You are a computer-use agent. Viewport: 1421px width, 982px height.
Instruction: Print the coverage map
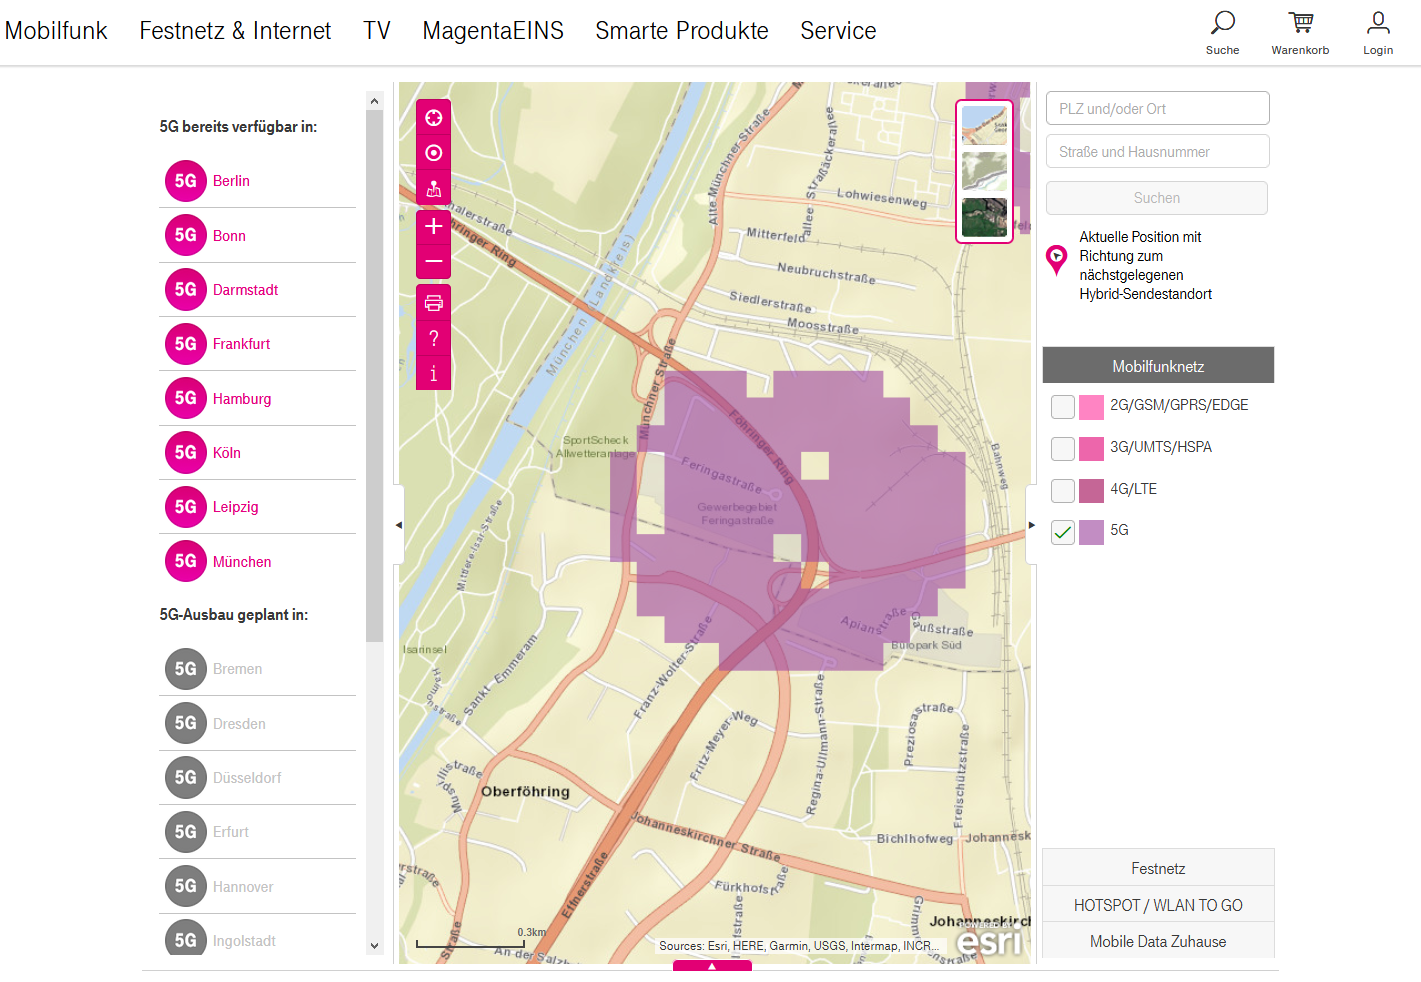[433, 303]
